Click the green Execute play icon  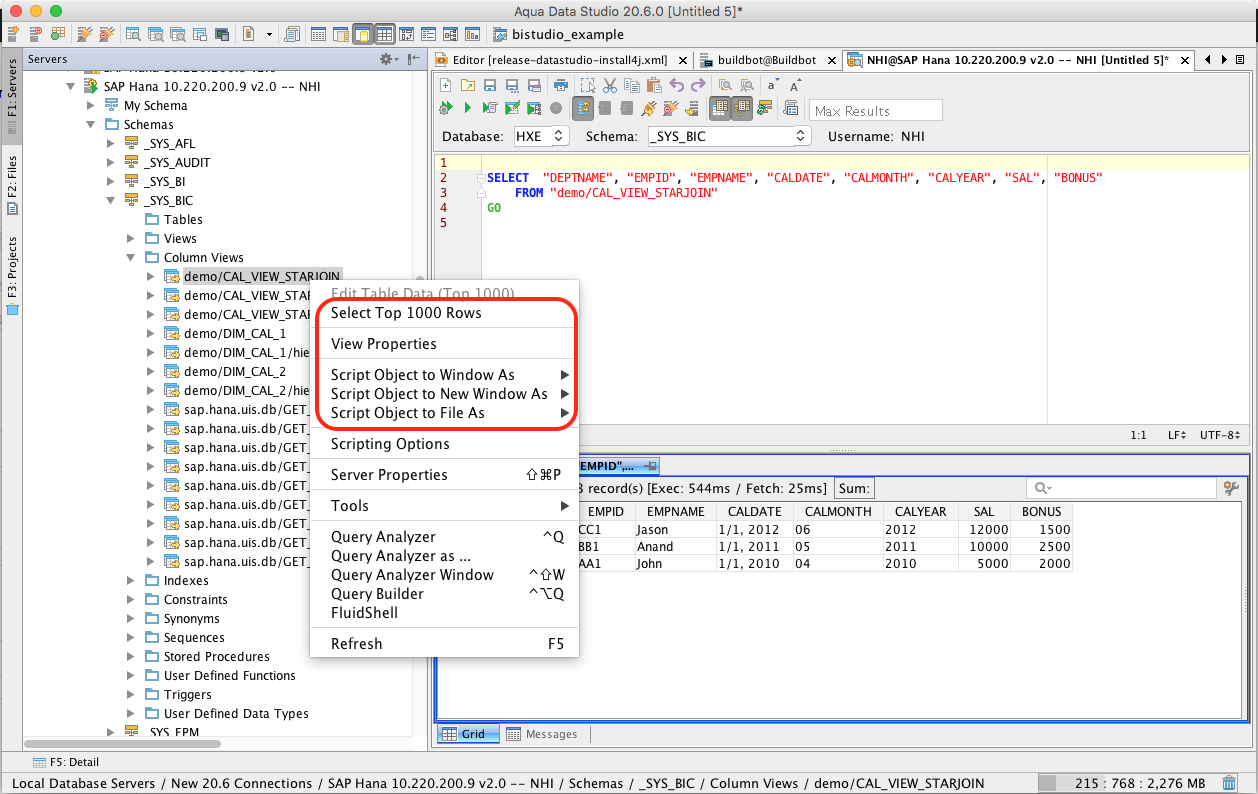tap(468, 108)
